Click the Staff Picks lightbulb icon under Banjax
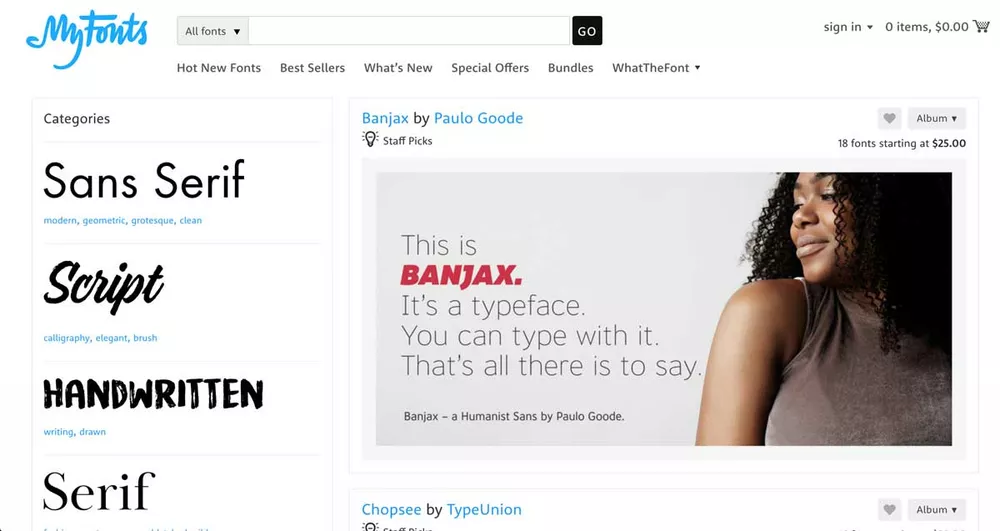This screenshot has width=1000, height=531. pyautogui.click(x=370, y=139)
